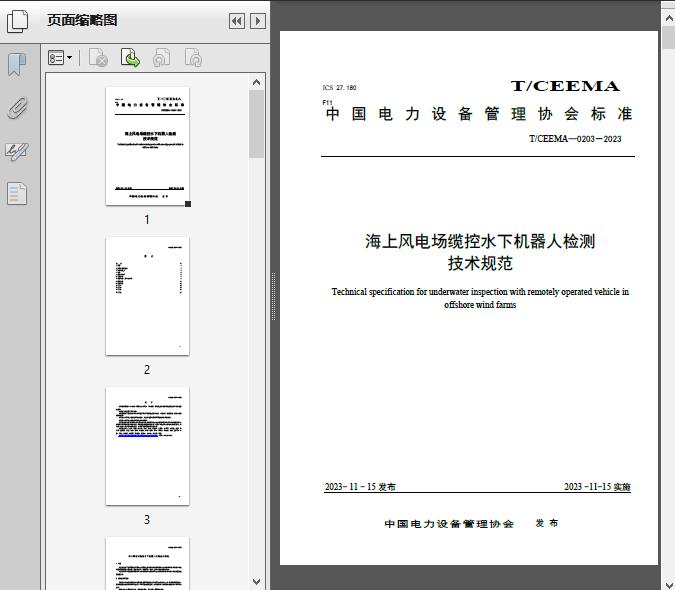Open the Attachments paperclip panel
The height and width of the screenshot is (590, 675).
tap(17, 108)
